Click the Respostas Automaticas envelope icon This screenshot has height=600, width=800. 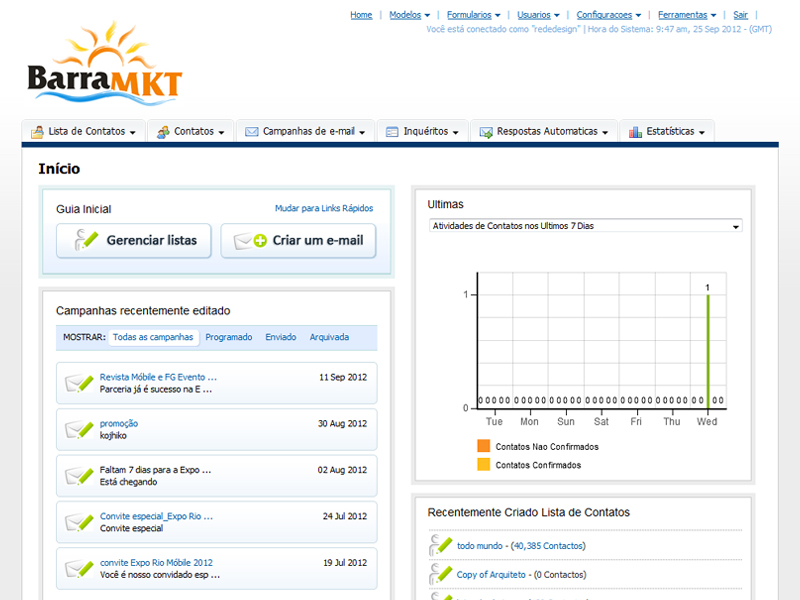click(x=486, y=132)
